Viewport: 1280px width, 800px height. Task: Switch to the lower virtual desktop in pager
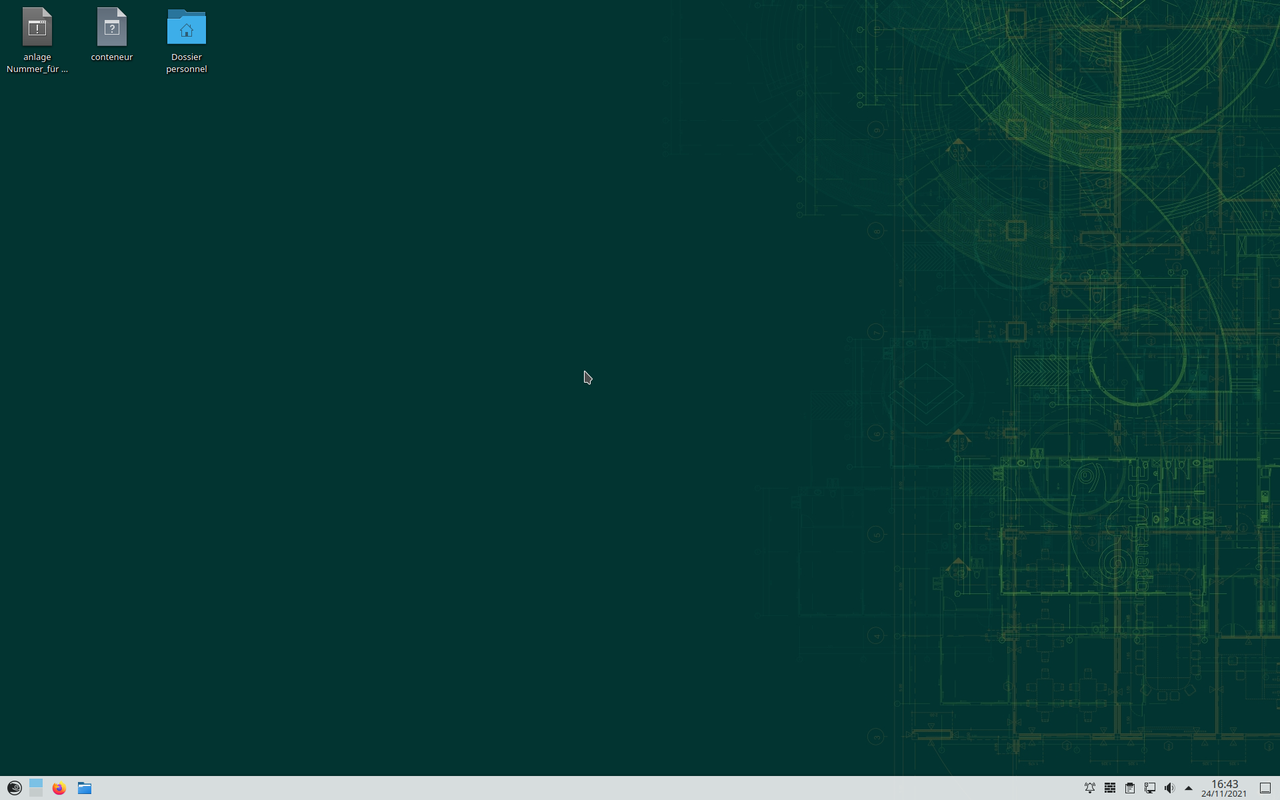coord(36,792)
